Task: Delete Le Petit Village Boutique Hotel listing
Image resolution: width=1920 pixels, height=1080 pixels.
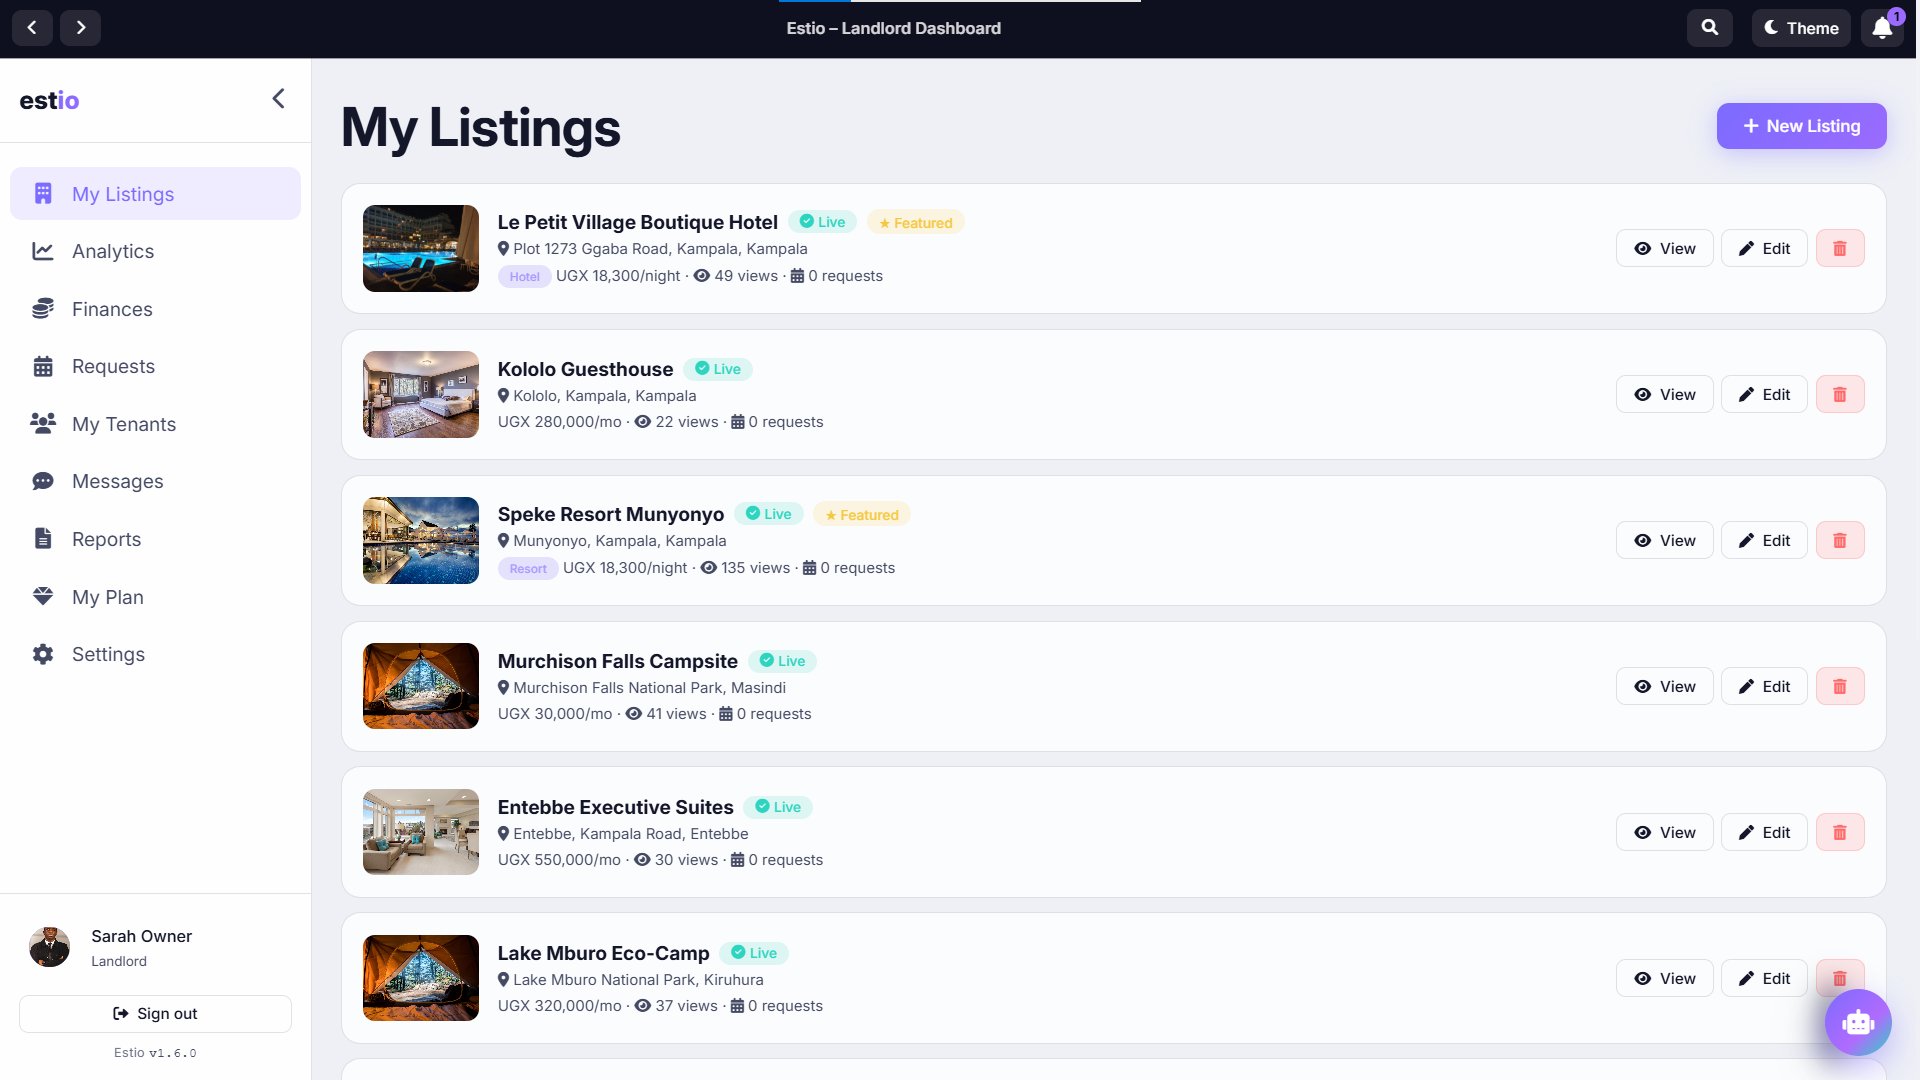Action: point(1840,249)
